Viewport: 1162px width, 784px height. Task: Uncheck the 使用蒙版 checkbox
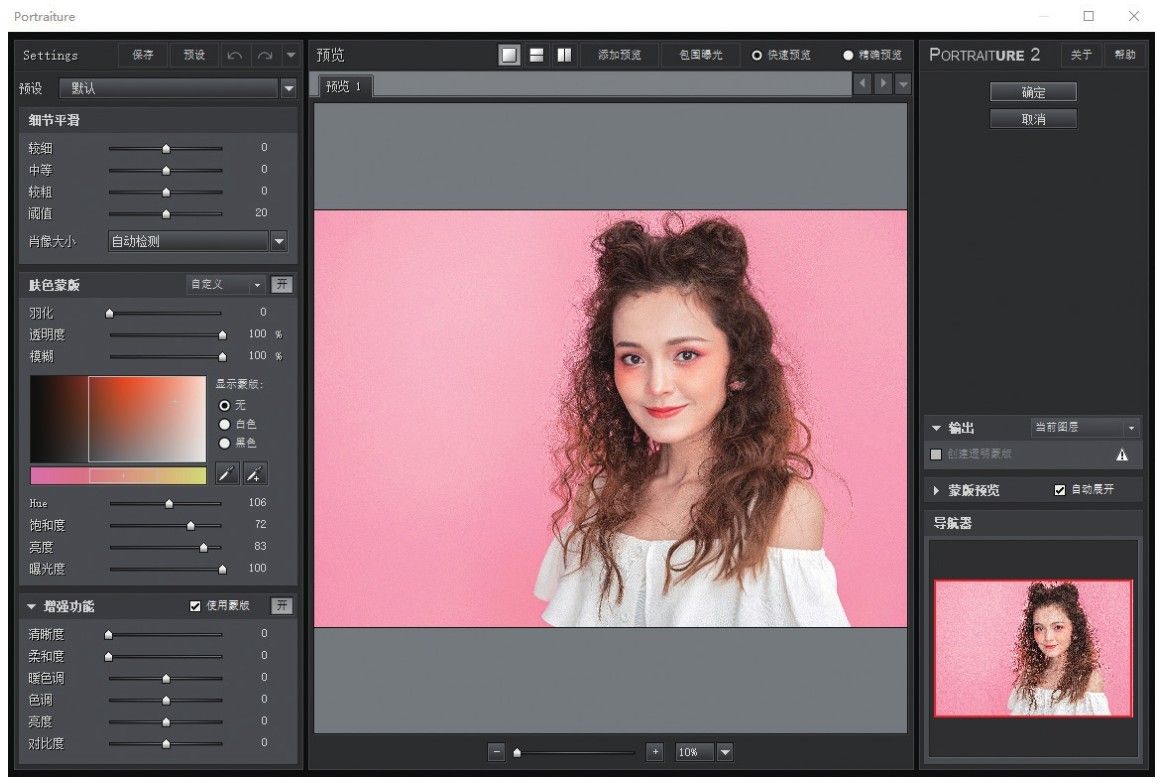[x=196, y=606]
